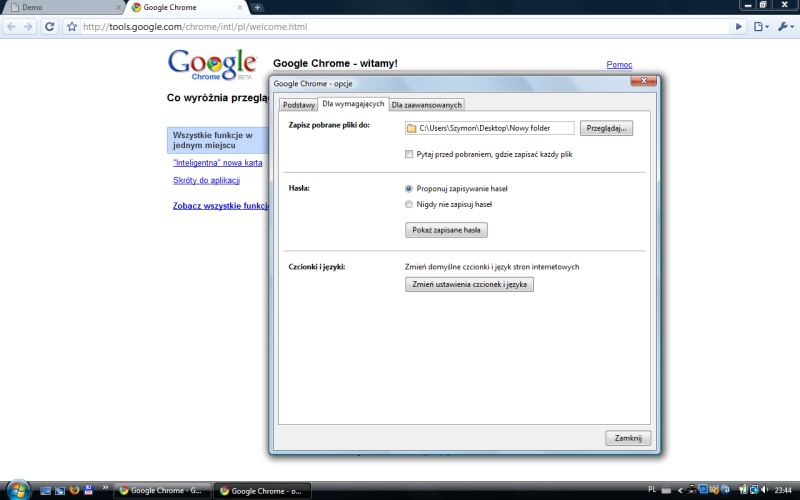Close the options dialog with X
This screenshot has width=800, height=500.
(x=643, y=81)
